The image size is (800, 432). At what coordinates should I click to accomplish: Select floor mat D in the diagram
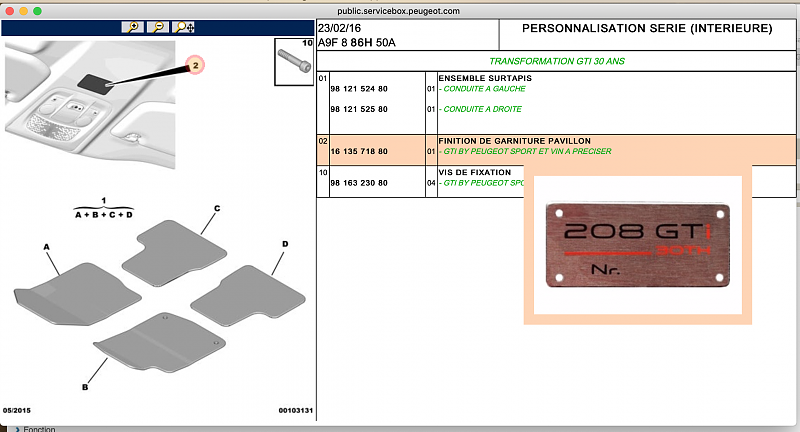[248, 295]
